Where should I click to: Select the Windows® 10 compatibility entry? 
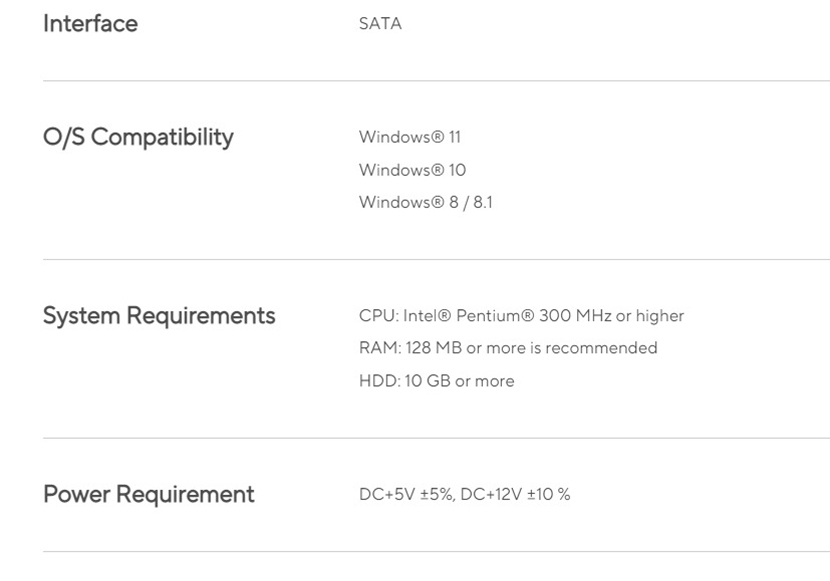click(412, 170)
